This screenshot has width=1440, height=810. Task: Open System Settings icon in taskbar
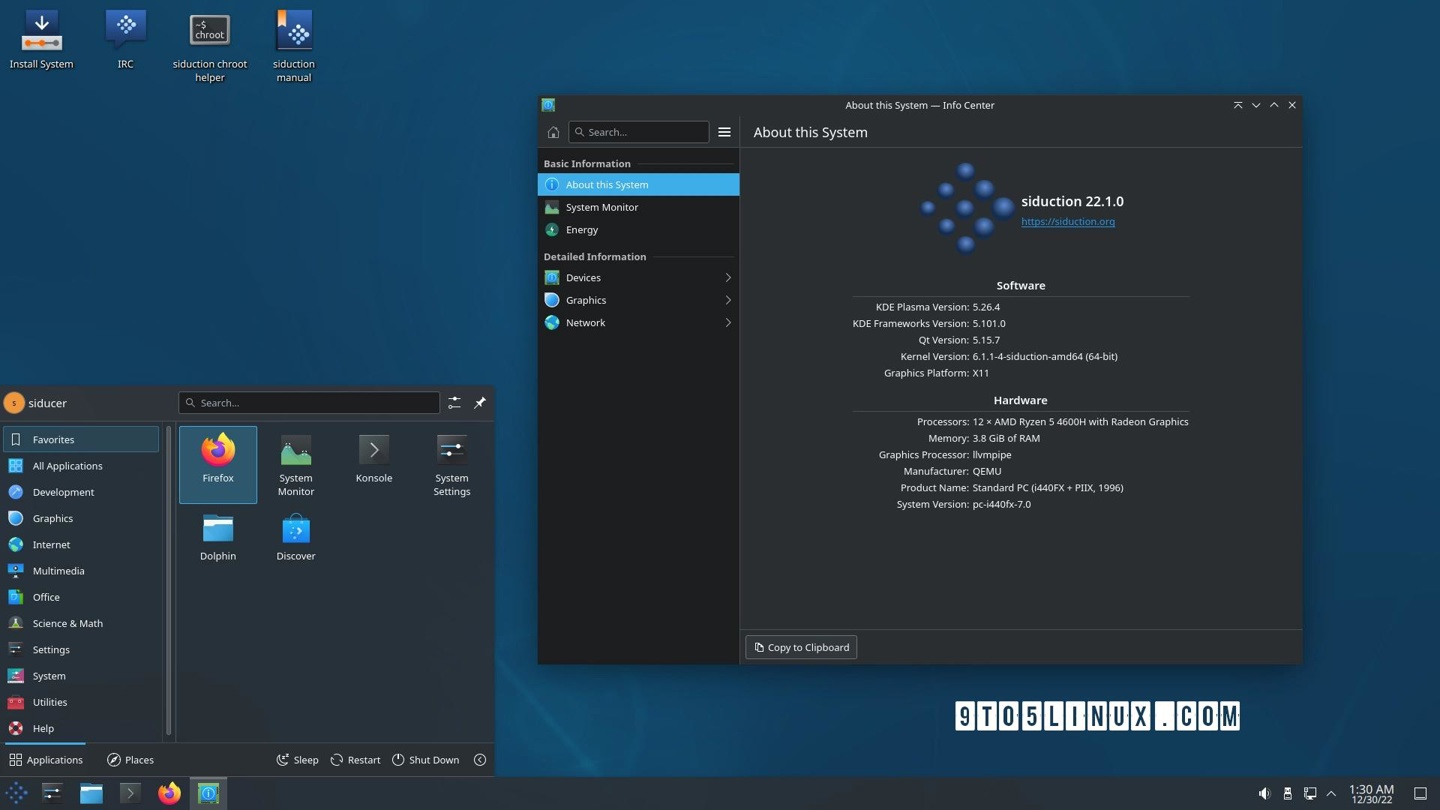coord(52,793)
